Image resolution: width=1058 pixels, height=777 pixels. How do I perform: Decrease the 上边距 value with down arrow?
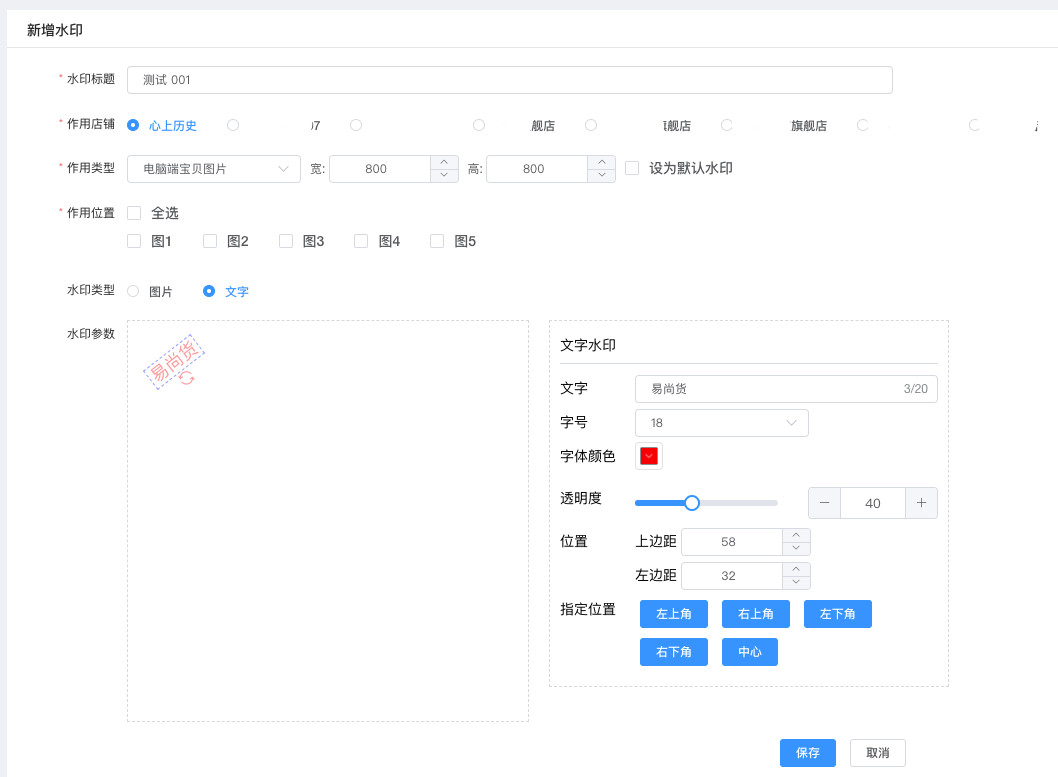[x=796, y=548]
